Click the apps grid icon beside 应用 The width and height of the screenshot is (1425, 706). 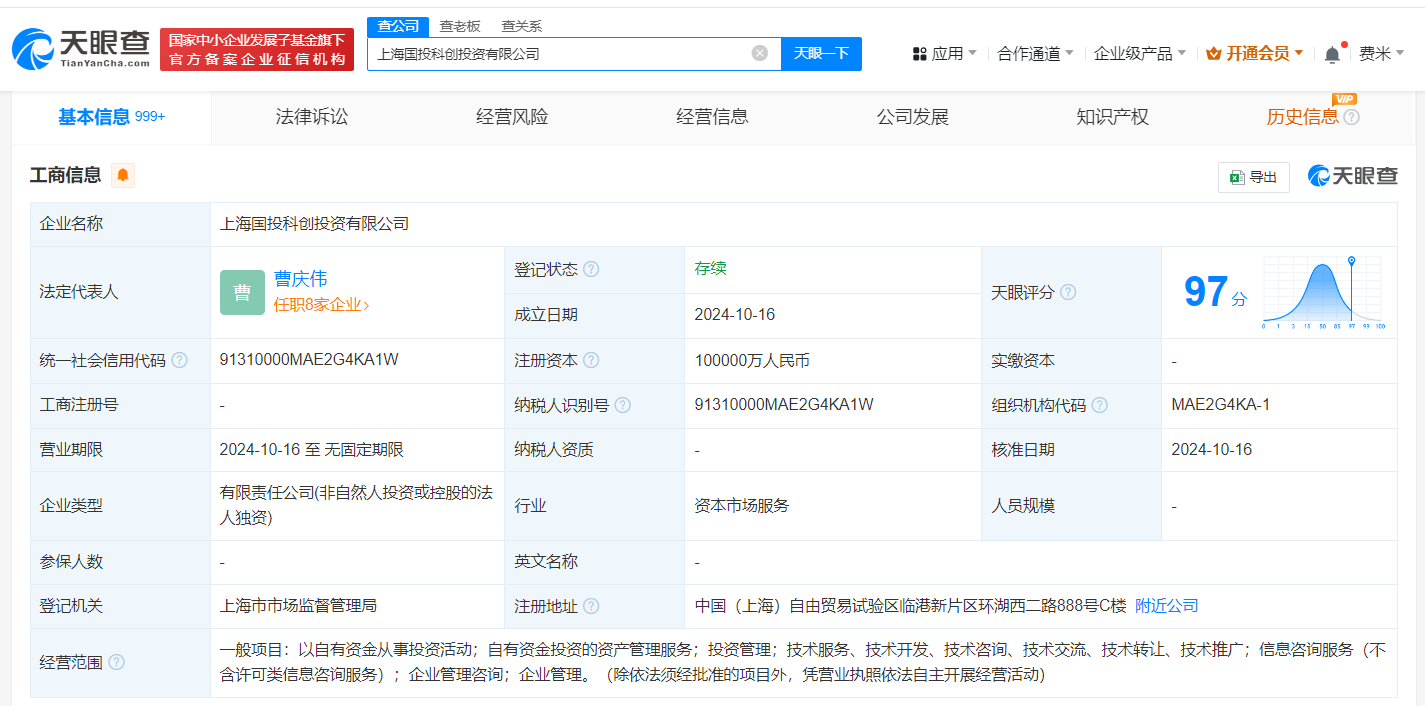coord(920,53)
